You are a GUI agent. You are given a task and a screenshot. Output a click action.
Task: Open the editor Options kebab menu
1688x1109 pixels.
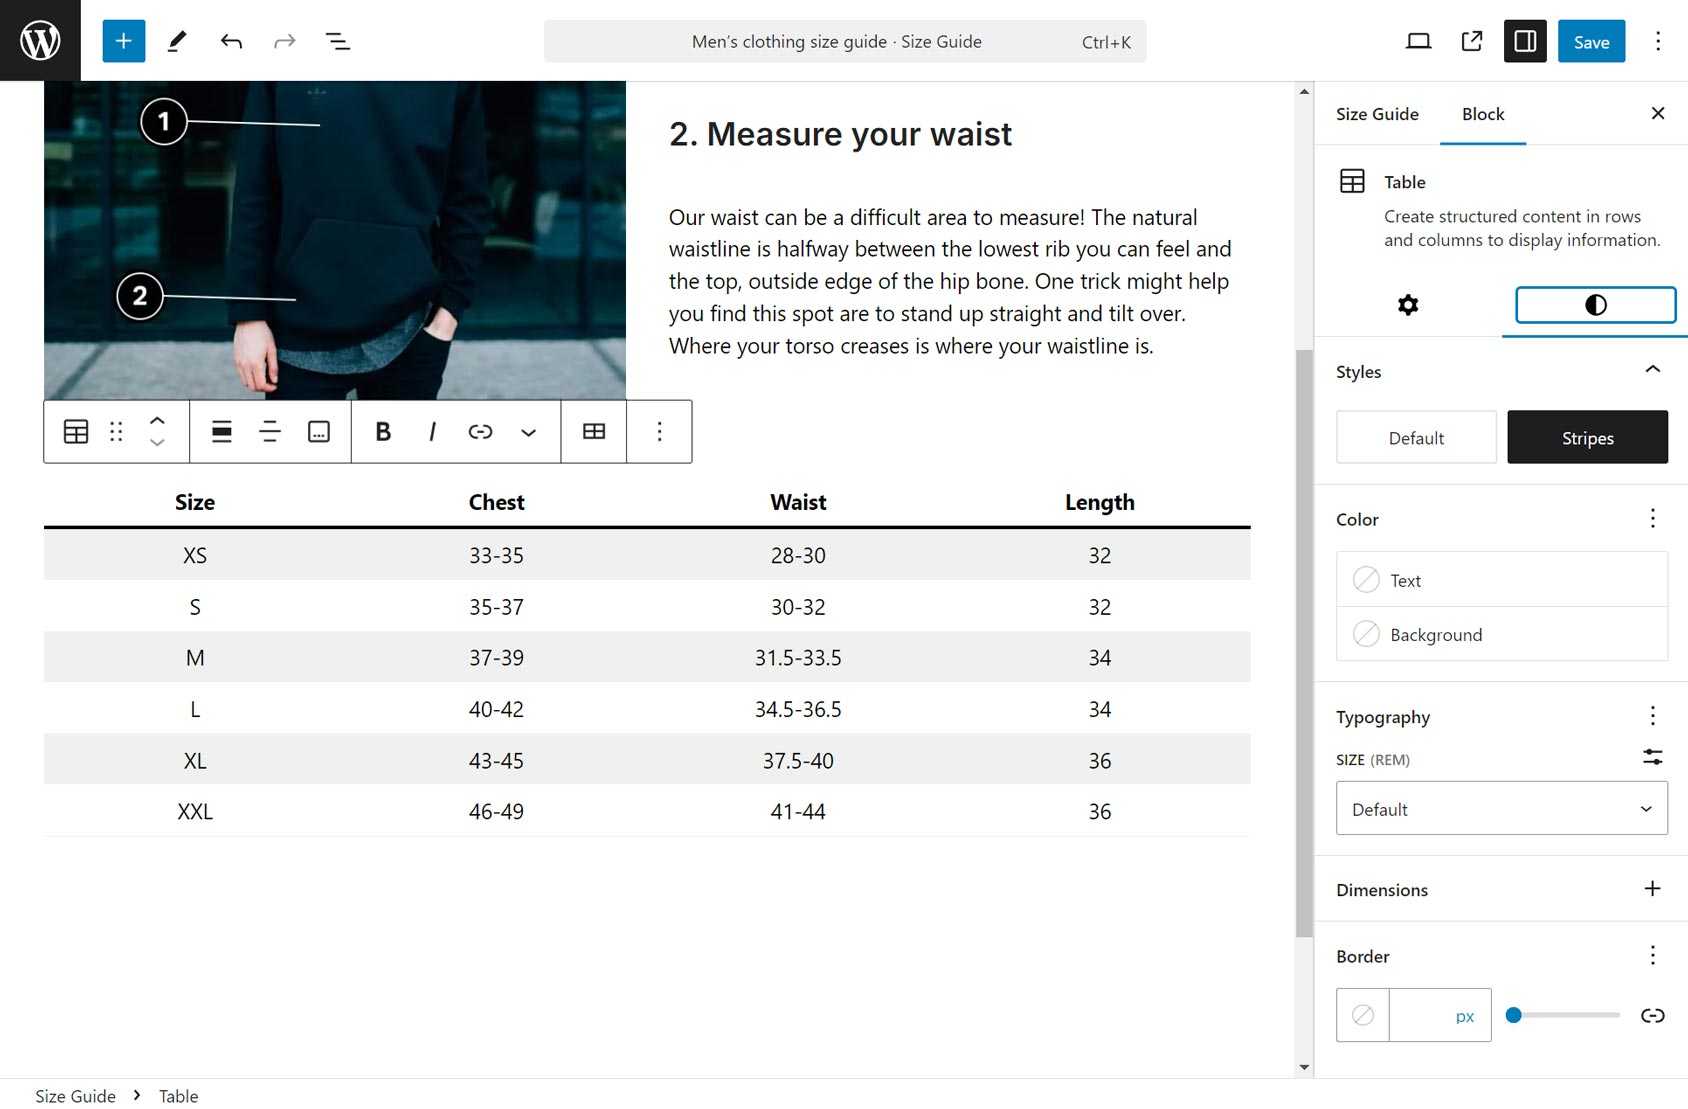(1658, 41)
